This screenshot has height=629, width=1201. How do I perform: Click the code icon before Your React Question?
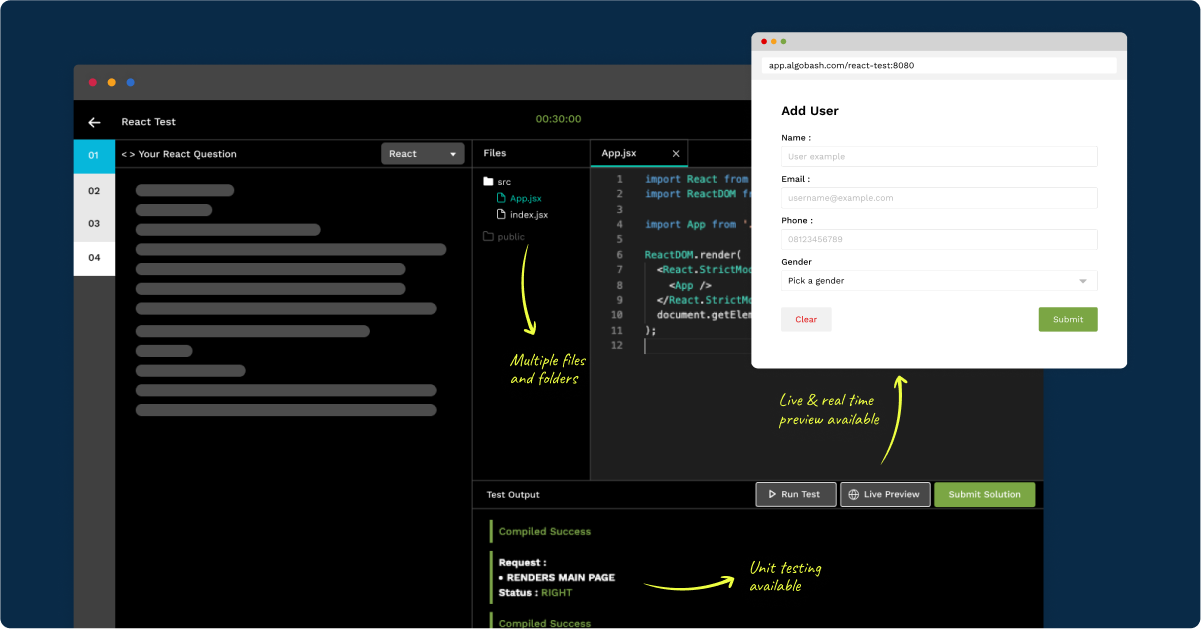(x=129, y=153)
